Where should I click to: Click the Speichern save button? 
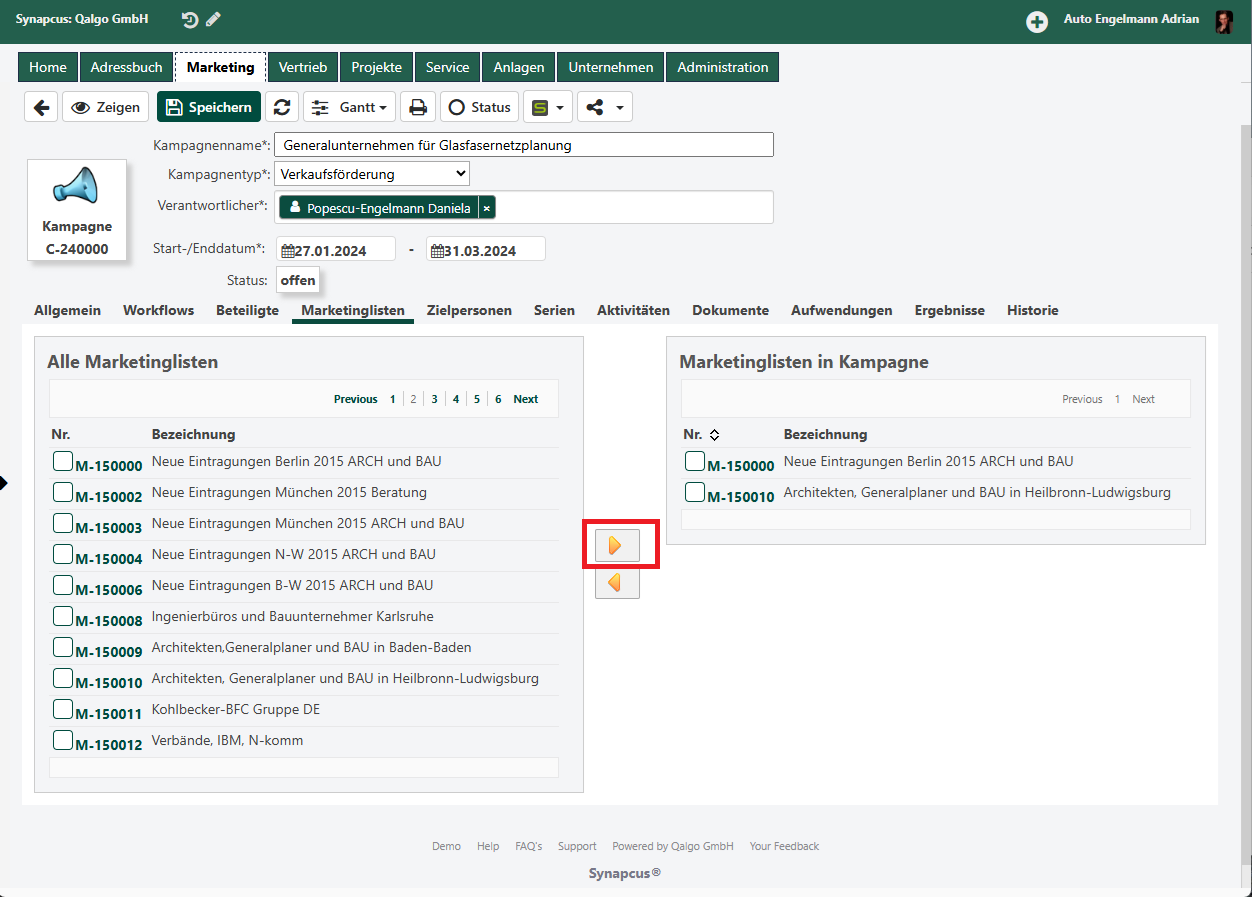point(209,107)
